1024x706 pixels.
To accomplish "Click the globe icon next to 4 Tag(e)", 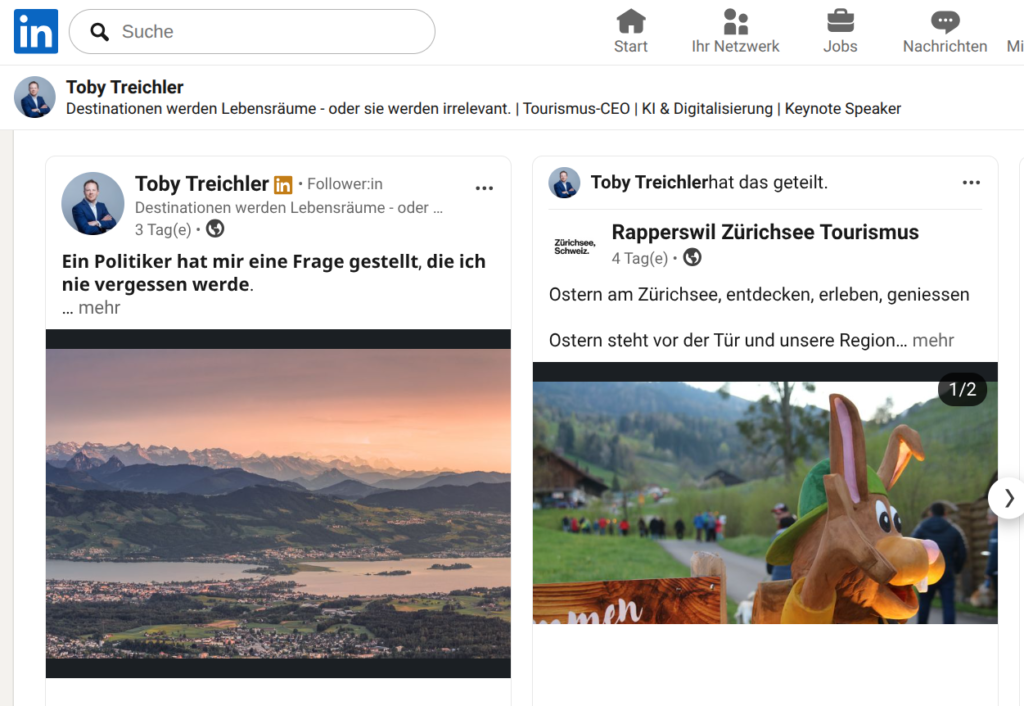I will click(x=692, y=257).
